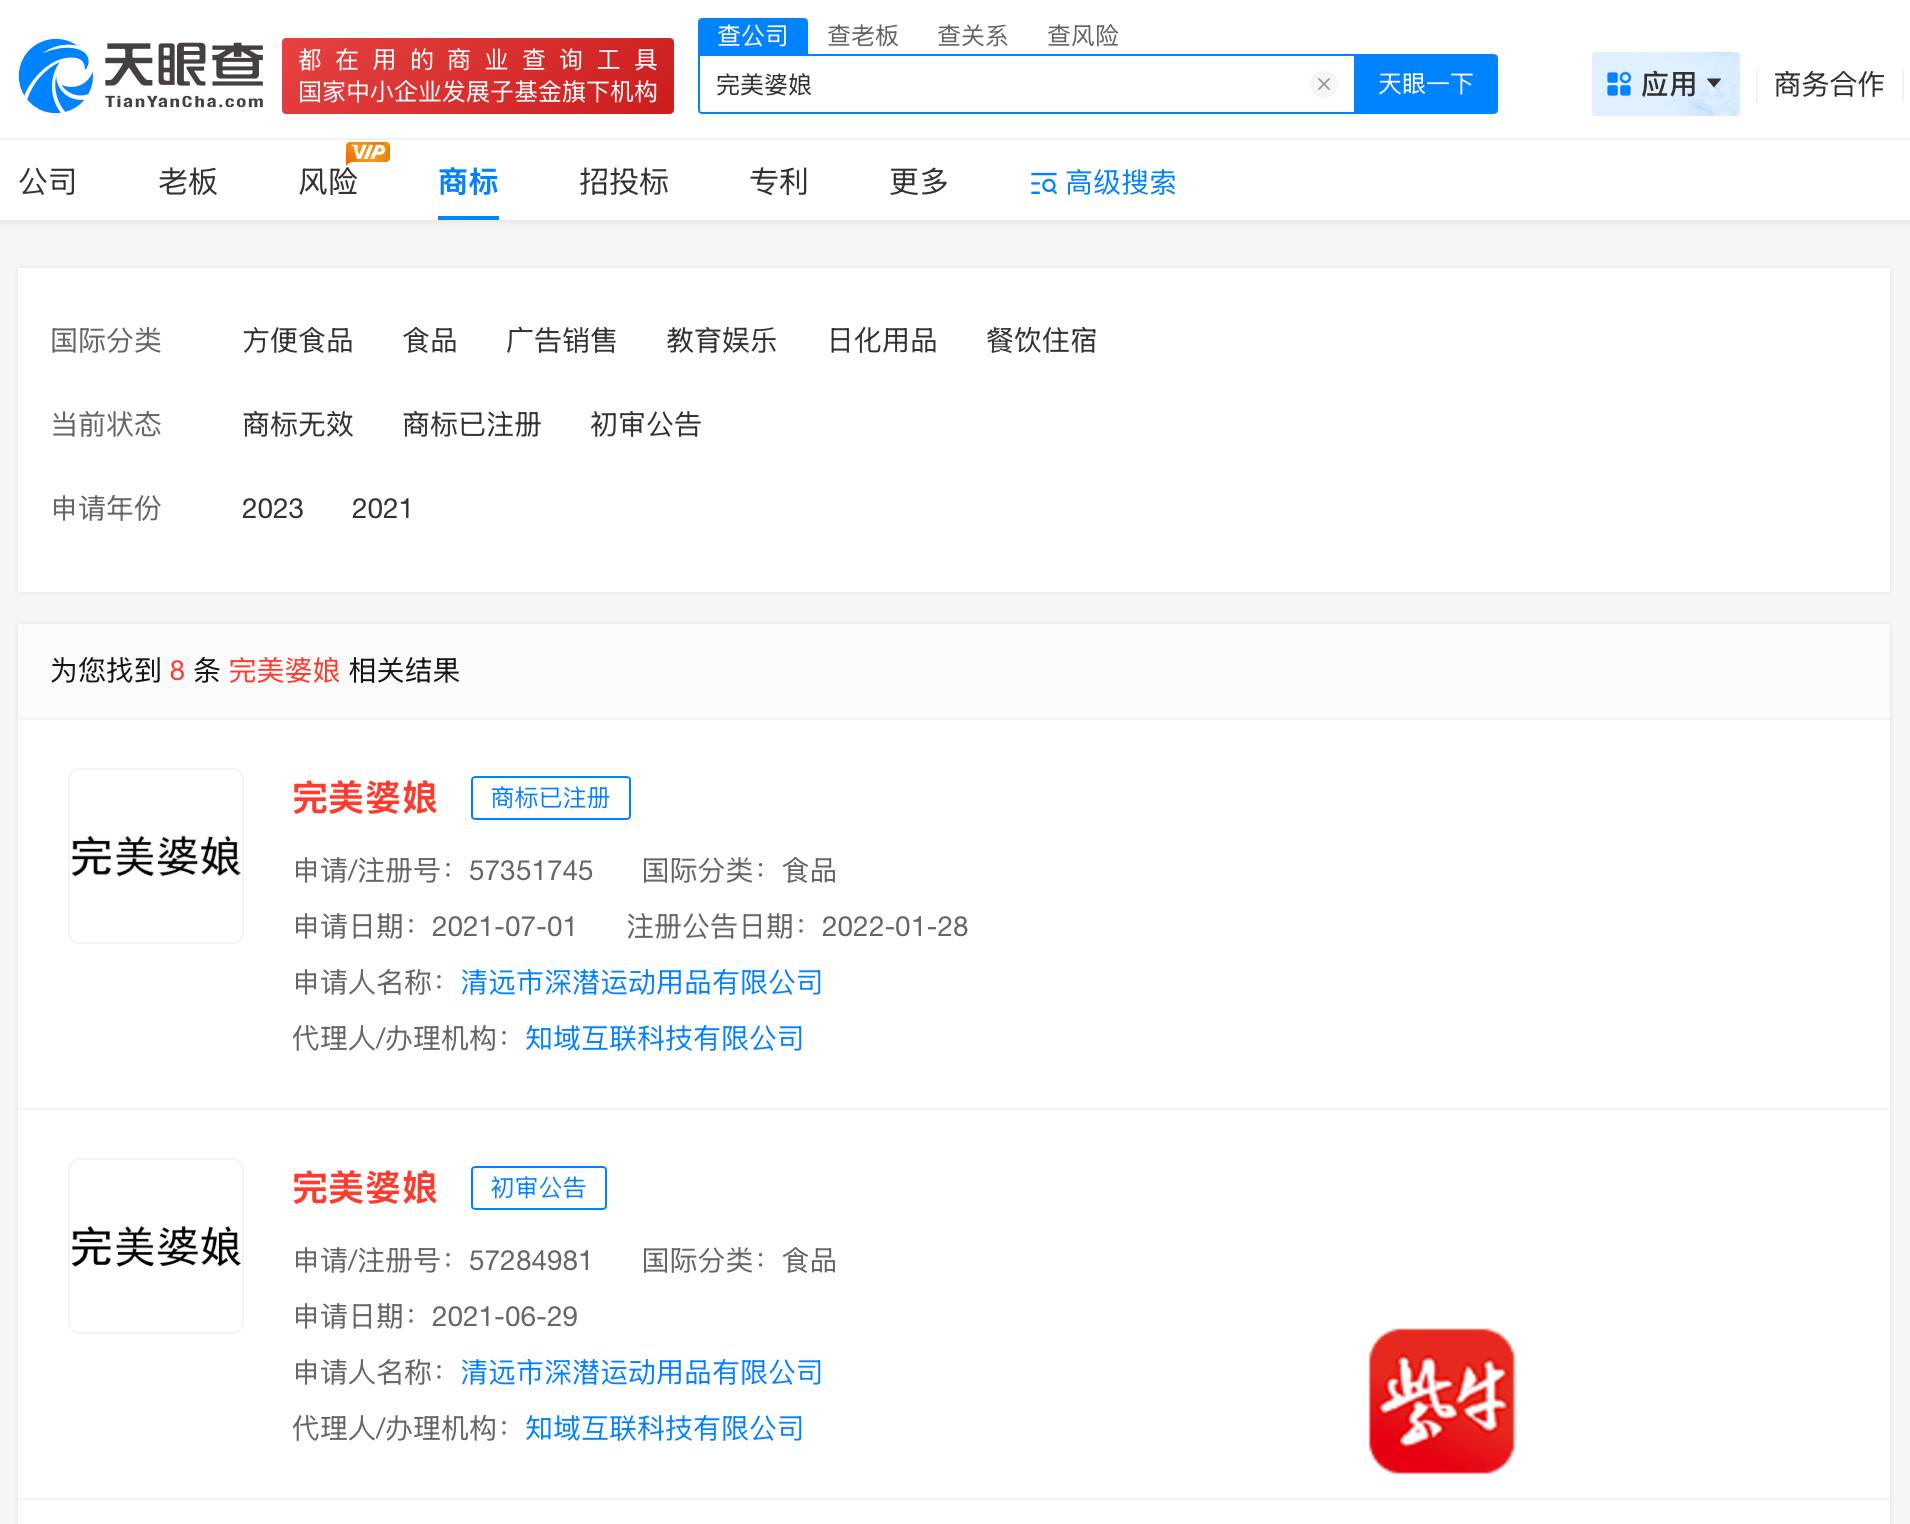Open 高级搜索 advanced search
Viewport: 1910px width, 1524px height.
coord(1103,183)
